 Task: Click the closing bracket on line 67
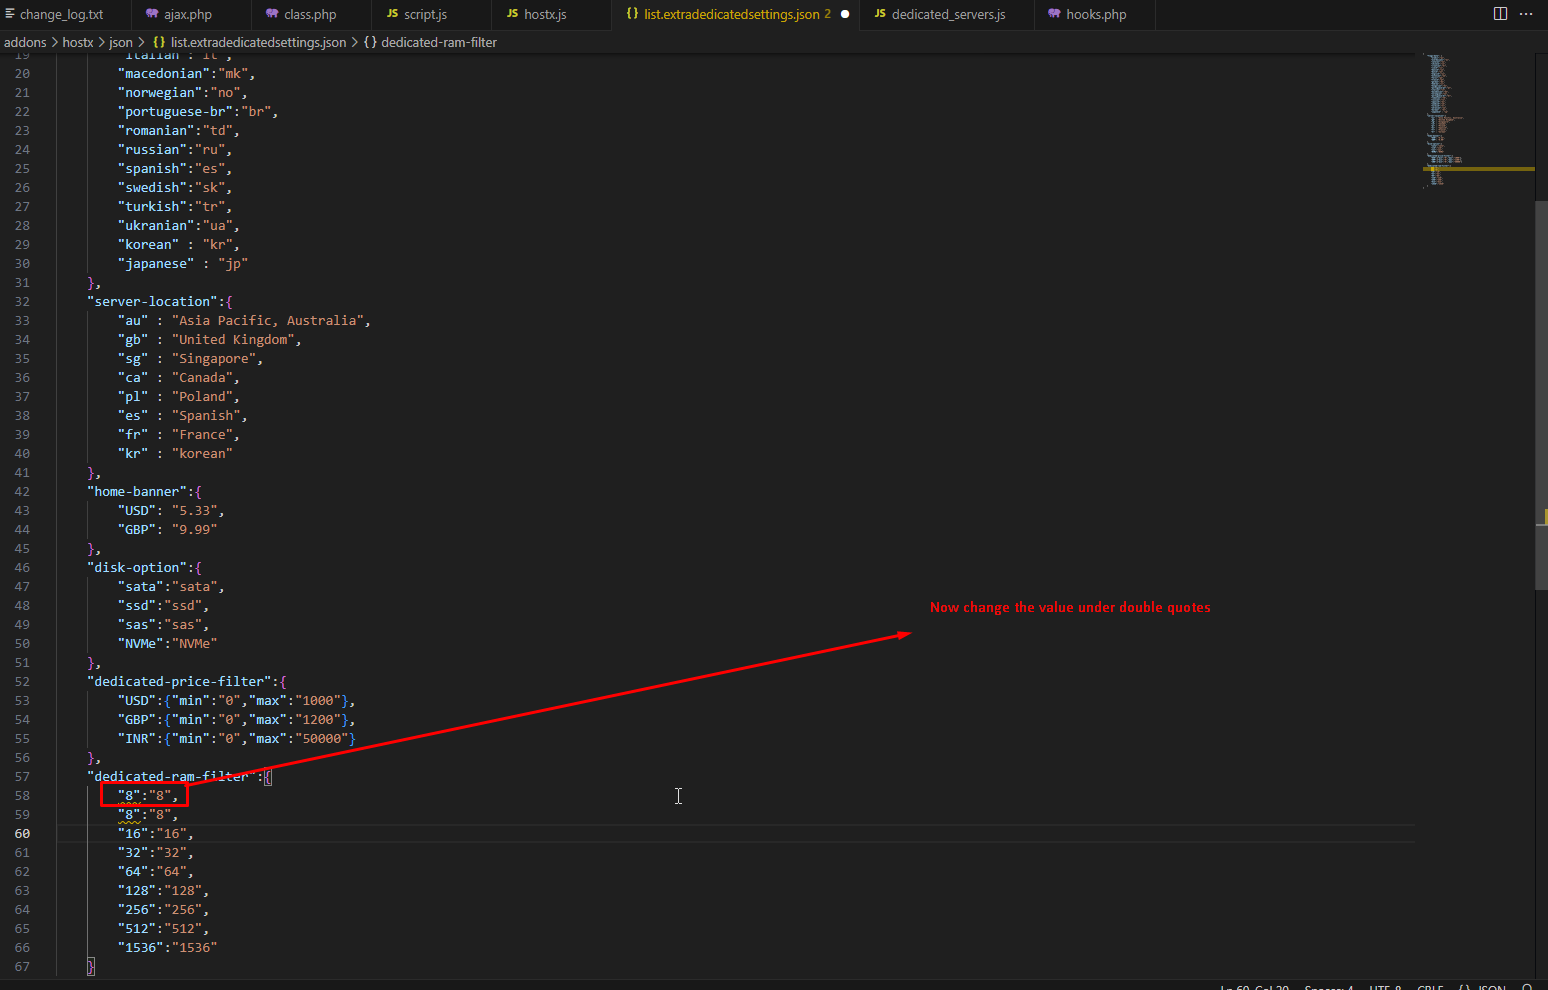coord(91,967)
